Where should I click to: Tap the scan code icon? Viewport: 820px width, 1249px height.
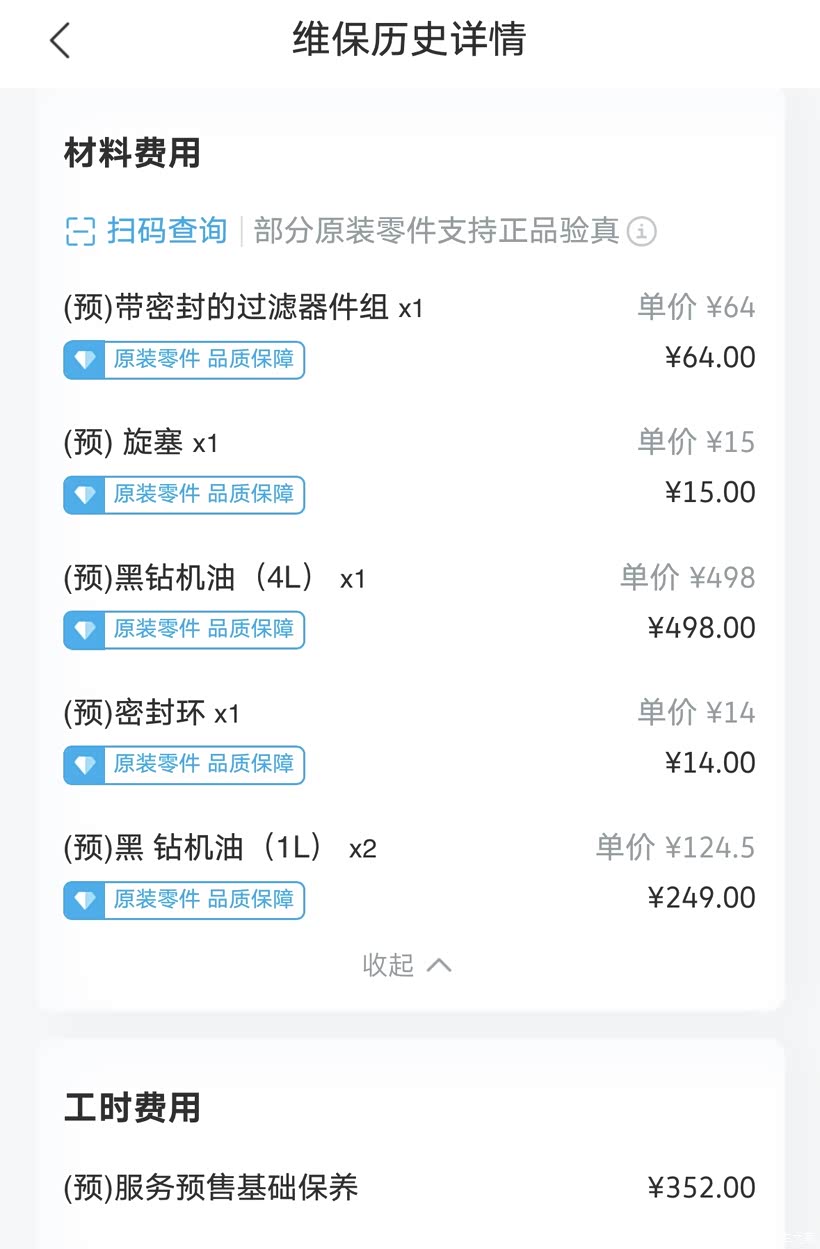(x=80, y=232)
